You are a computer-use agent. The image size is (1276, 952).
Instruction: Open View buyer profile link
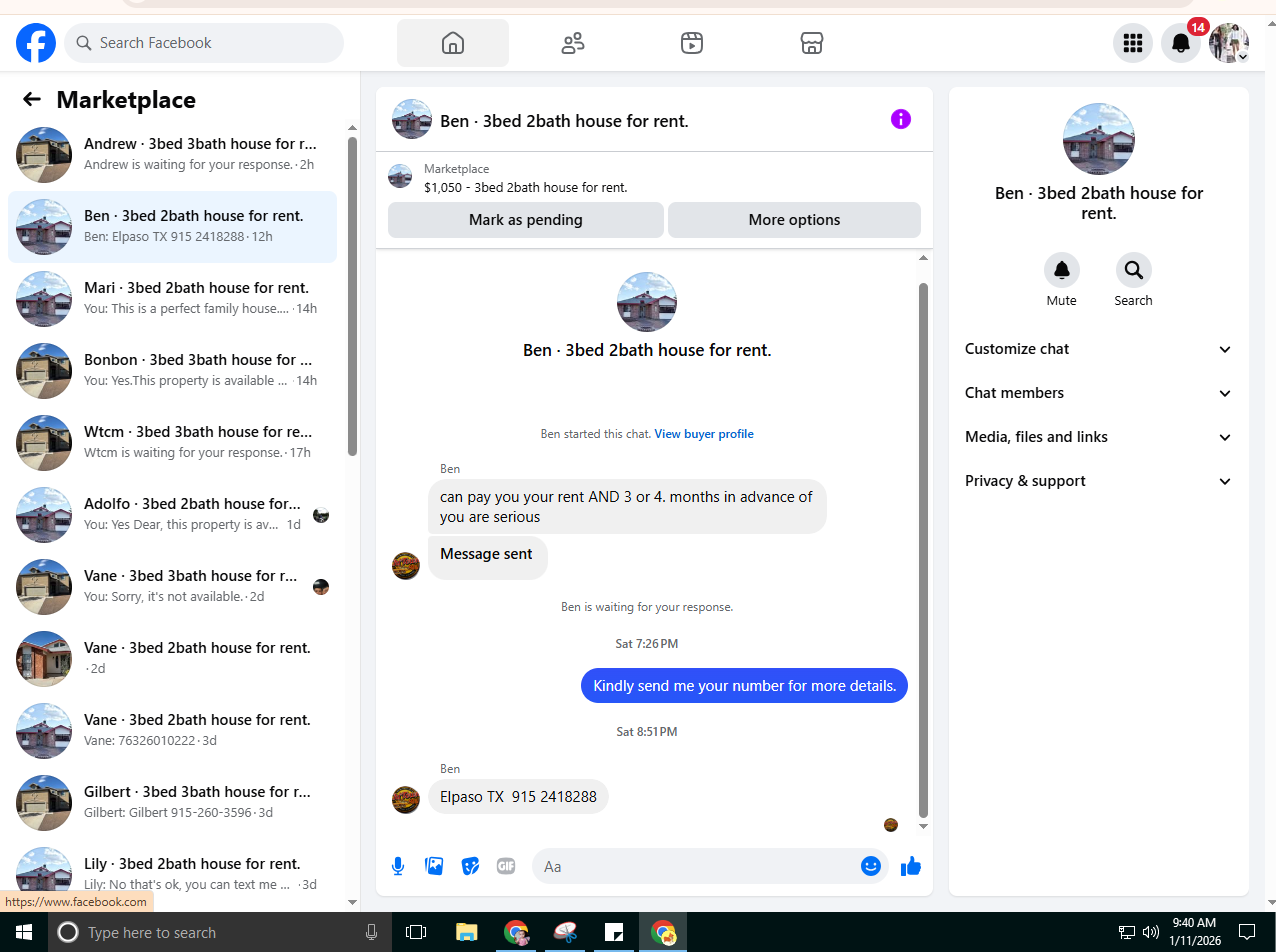tap(704, 434)
